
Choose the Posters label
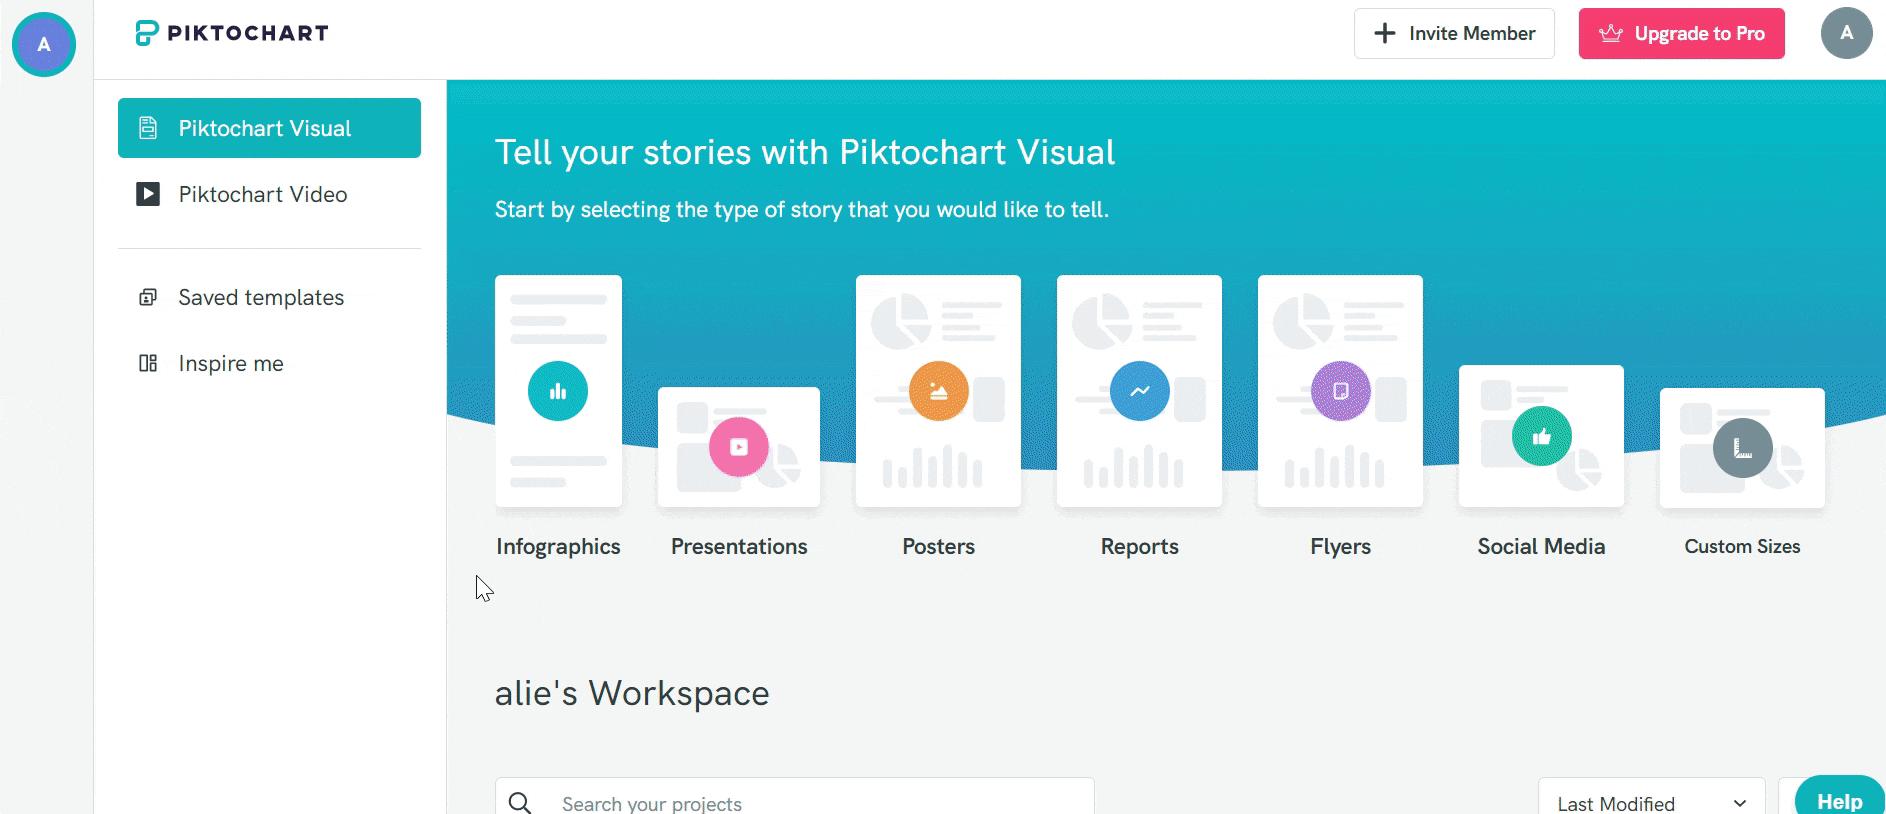tap(938, 546)
